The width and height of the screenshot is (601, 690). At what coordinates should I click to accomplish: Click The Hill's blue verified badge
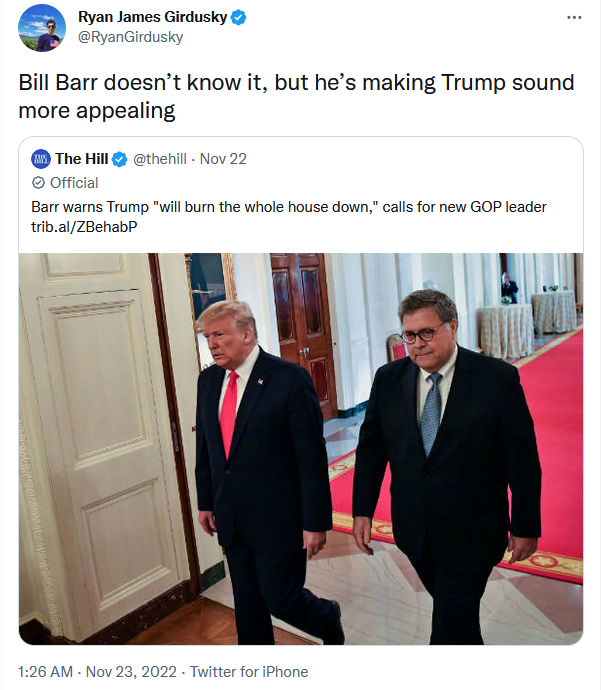[x=119, y=159]
